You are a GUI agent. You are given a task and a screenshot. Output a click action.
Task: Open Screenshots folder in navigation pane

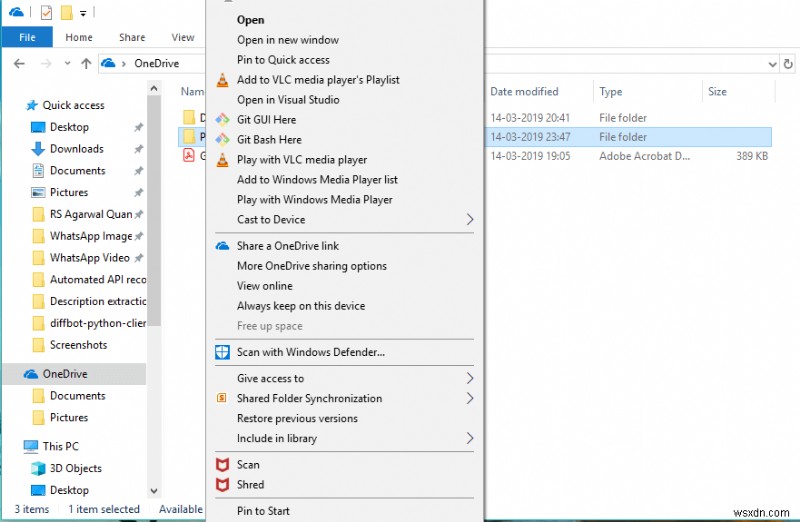coord(78,345)
